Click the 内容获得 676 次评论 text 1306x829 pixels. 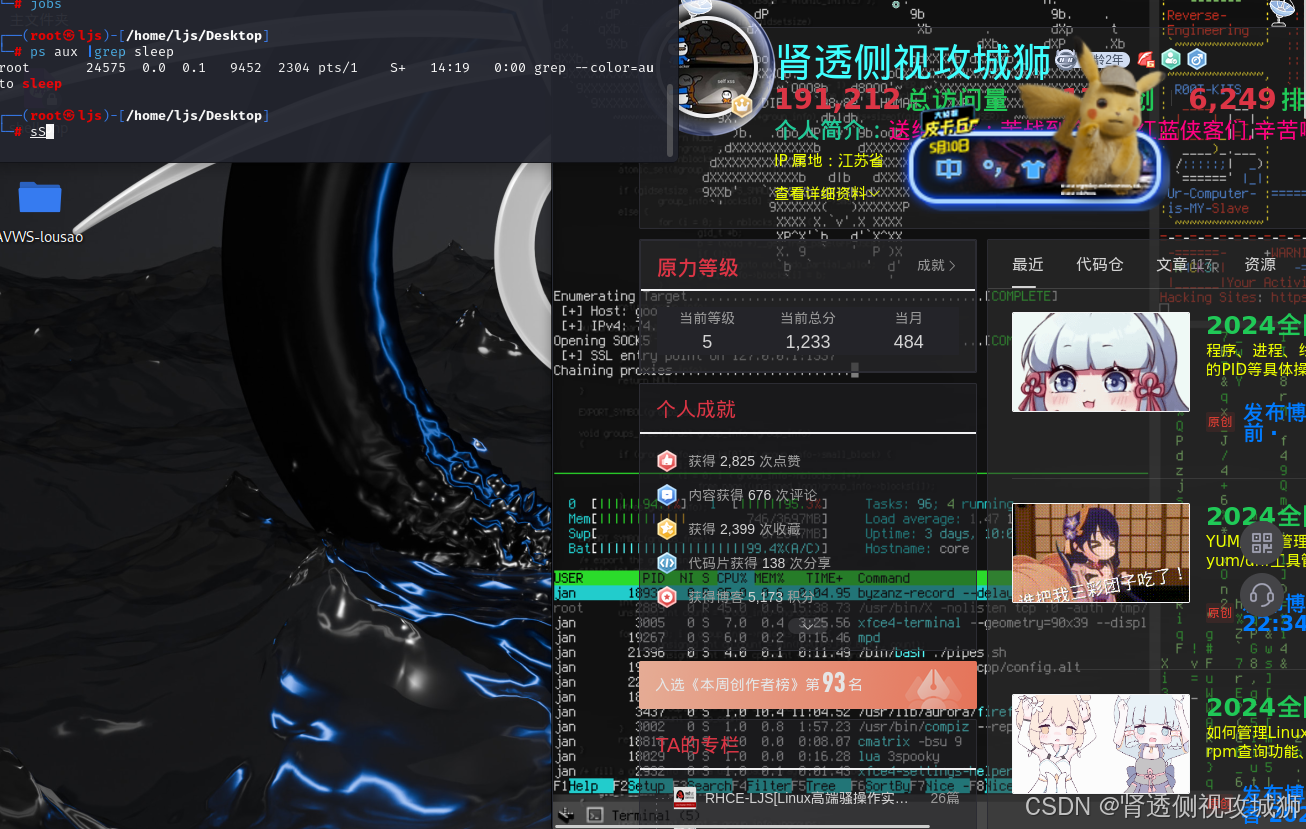[x=752, y=495]
